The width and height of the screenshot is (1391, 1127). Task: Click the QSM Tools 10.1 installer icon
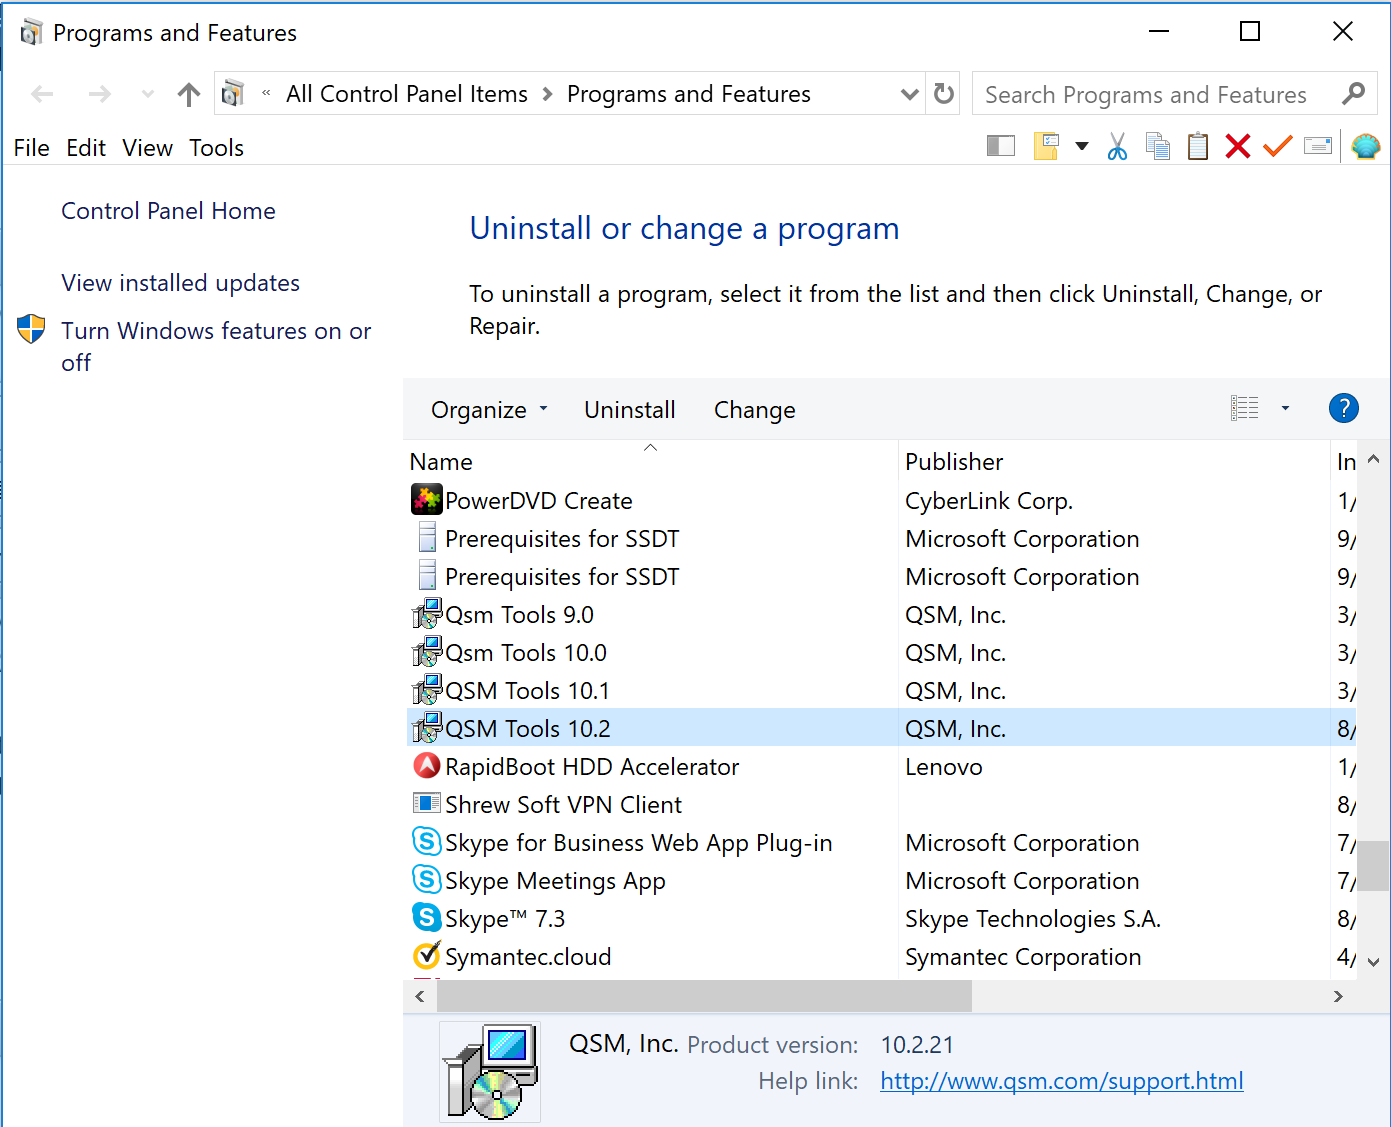[x=427, y=689]
